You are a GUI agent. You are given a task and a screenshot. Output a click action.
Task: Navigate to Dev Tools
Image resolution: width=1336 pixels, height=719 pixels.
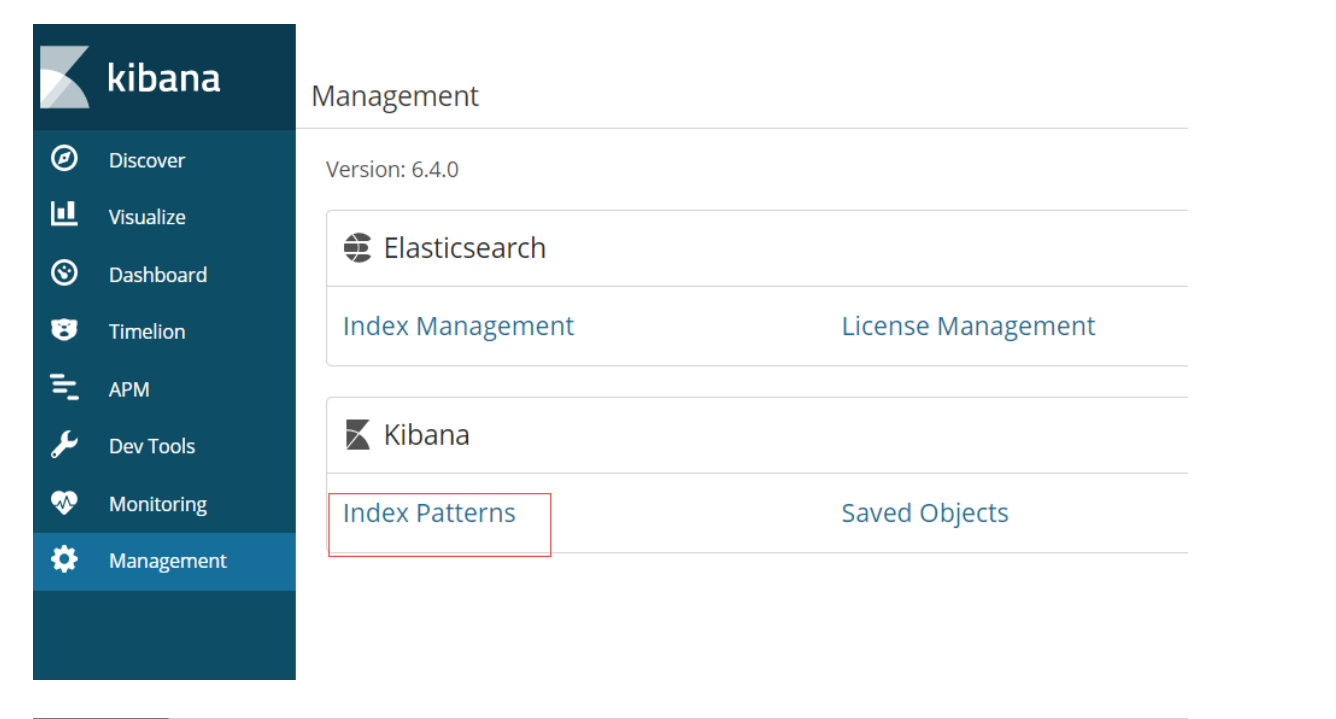(152, 446)
